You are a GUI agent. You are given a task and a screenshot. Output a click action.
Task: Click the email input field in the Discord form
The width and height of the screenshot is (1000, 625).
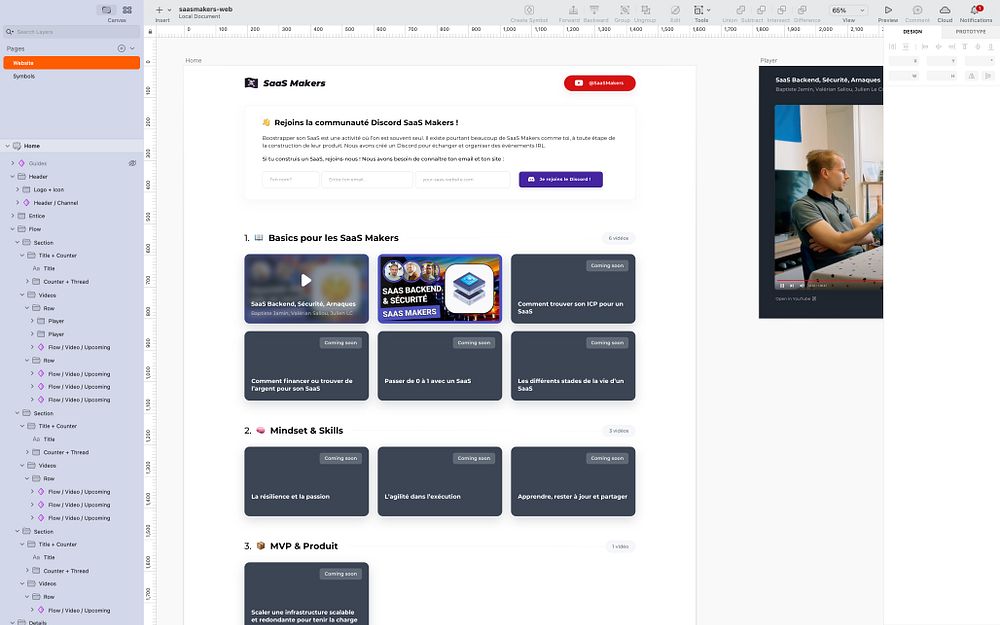pyautogui.click(x=367, y=179)
